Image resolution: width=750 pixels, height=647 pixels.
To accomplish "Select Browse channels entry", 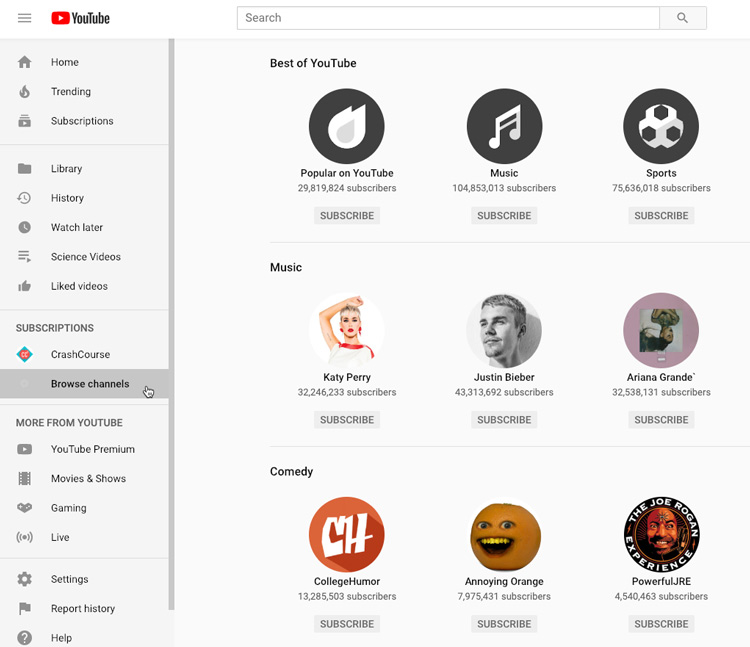I will [x=84, y=384].
